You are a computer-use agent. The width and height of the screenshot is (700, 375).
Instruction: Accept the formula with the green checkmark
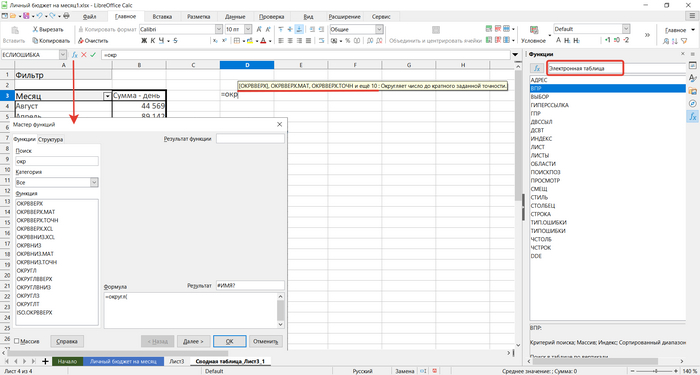click(x=93, y=54)
